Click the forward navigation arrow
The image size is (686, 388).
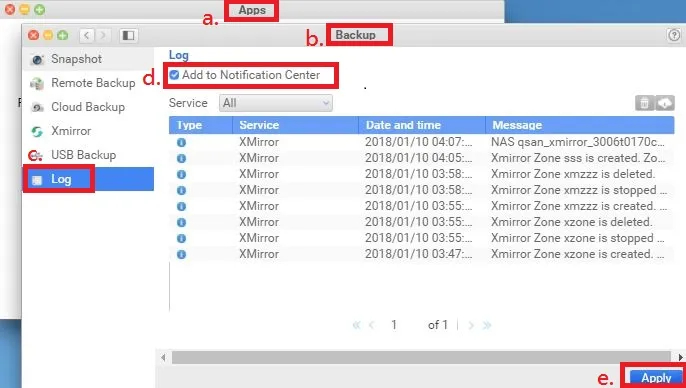pyautogui.click(x=103, y=35)
